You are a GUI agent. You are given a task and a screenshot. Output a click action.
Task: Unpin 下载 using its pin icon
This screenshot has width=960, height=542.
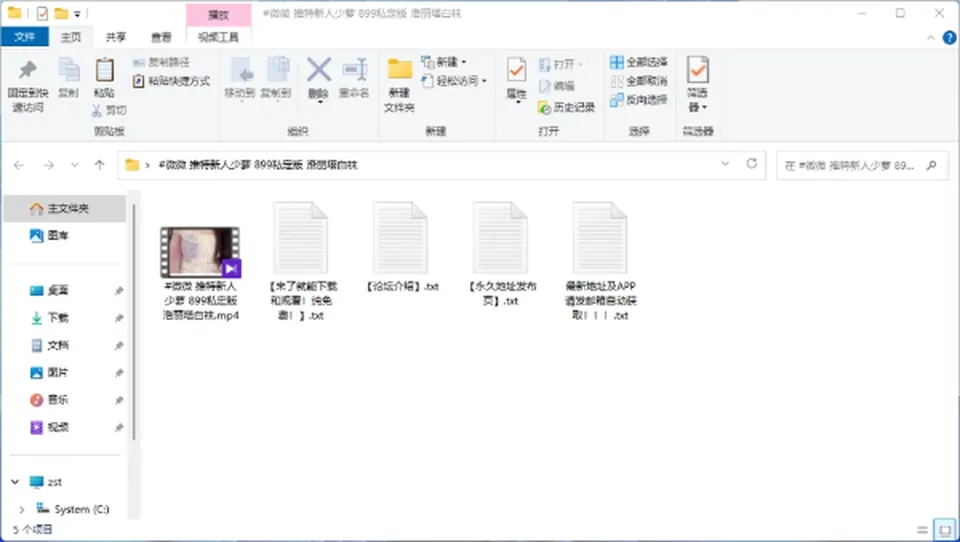[119, 318]
